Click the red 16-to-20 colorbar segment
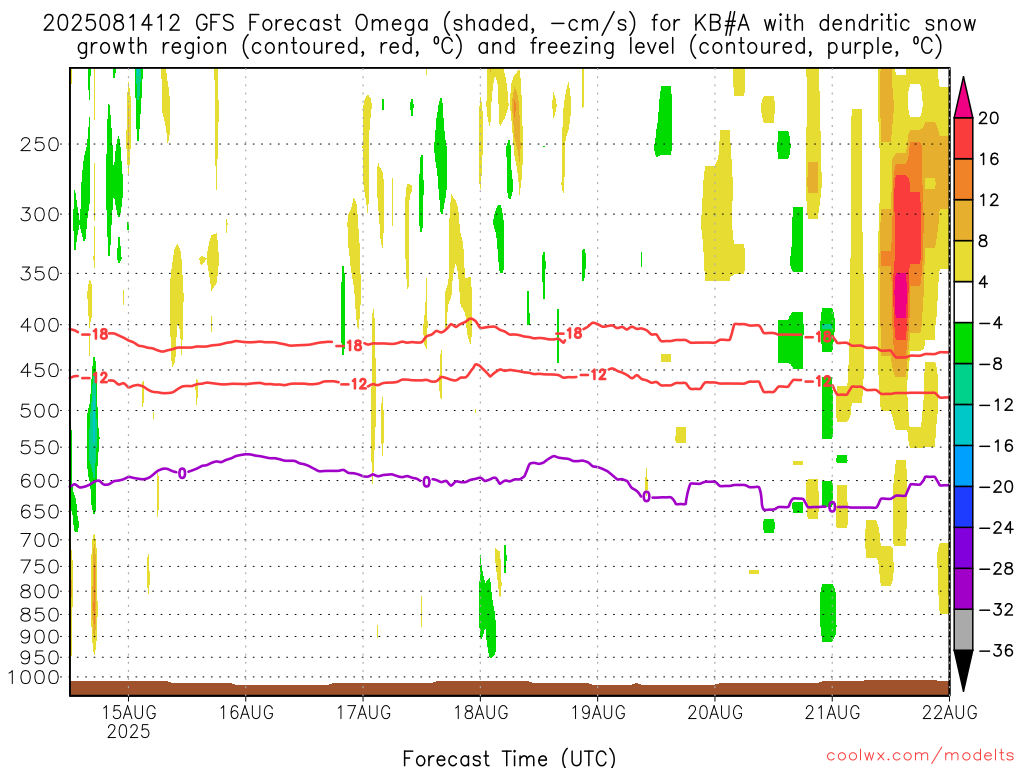This screenshot has height=768, width=1024. (963, 138)
